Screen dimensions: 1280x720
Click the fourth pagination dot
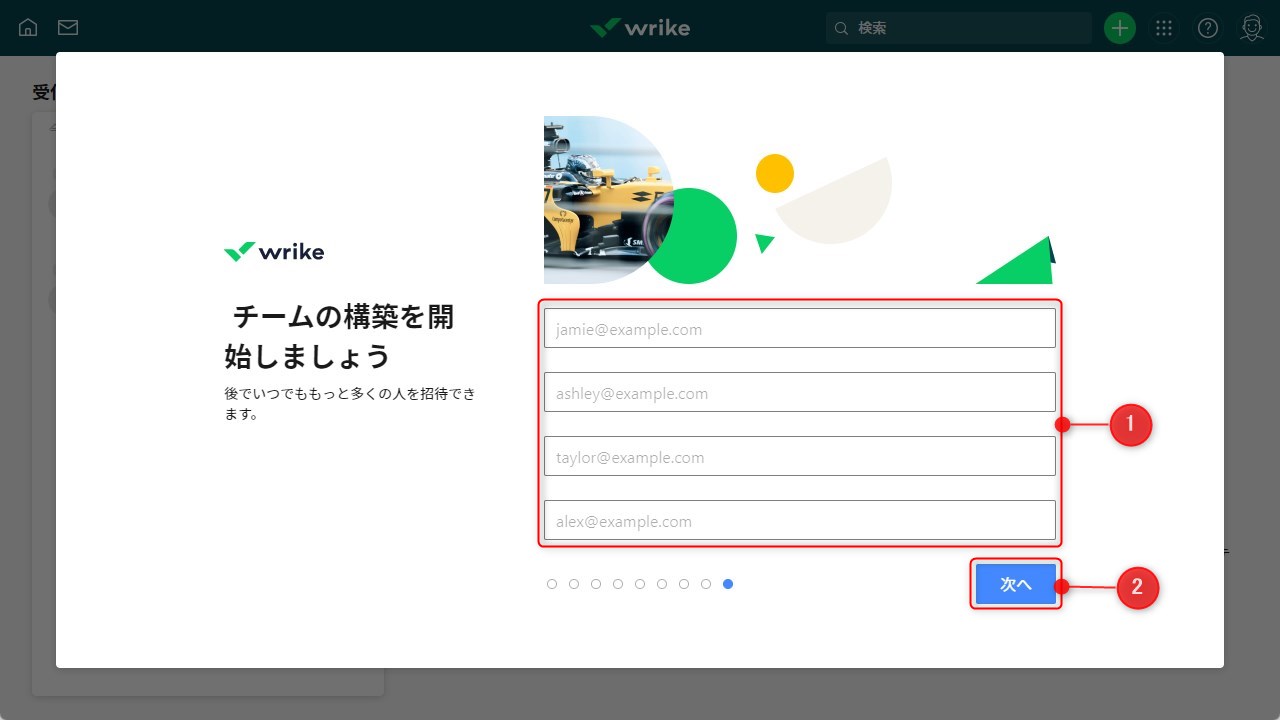click(618, 583)
